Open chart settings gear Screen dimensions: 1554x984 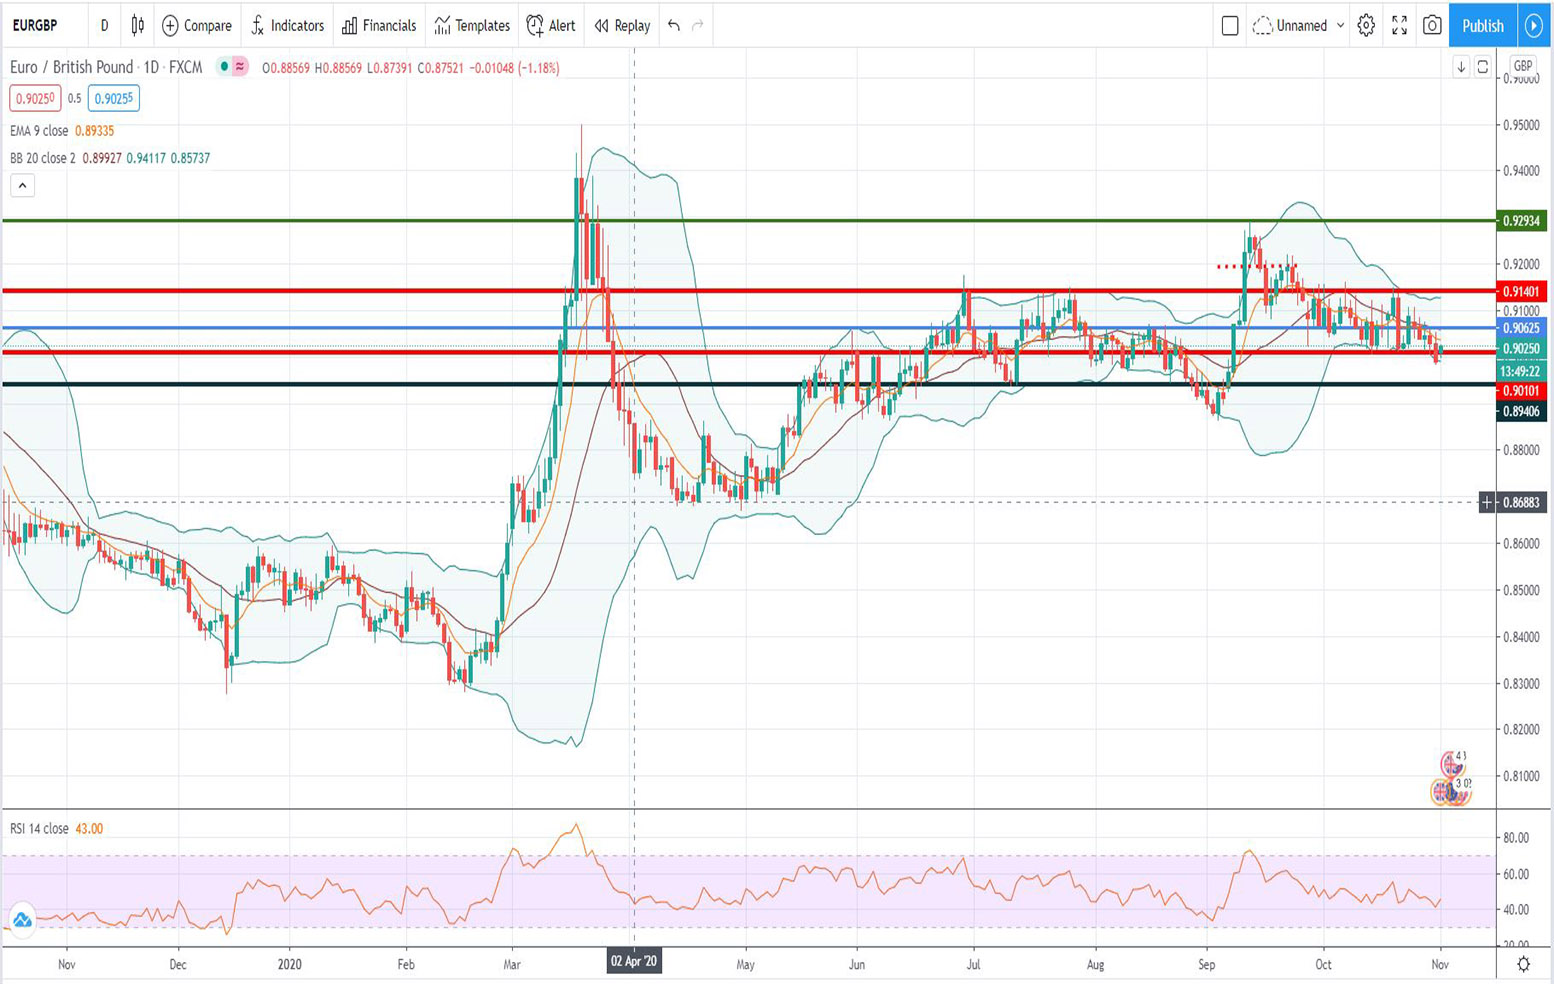tap(1365, 26)
